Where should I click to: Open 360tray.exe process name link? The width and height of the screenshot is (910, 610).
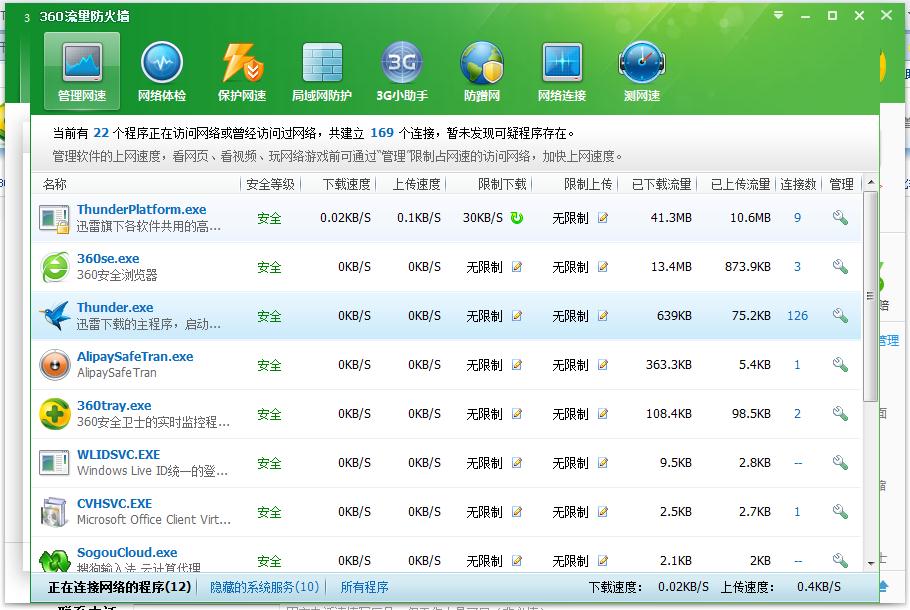click(x=114, y=405)
